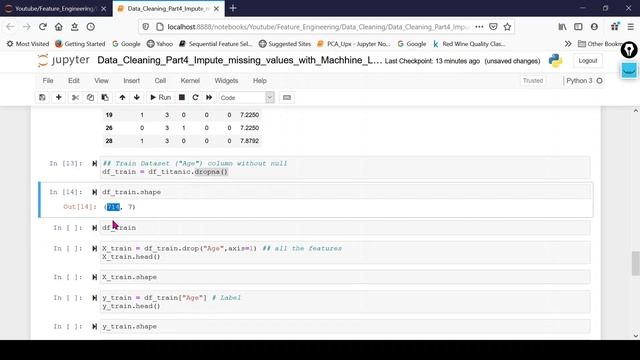The width and height of the screenshot is (640, 360).
Task: Open page actions three-dot menu
Action: 479,27
